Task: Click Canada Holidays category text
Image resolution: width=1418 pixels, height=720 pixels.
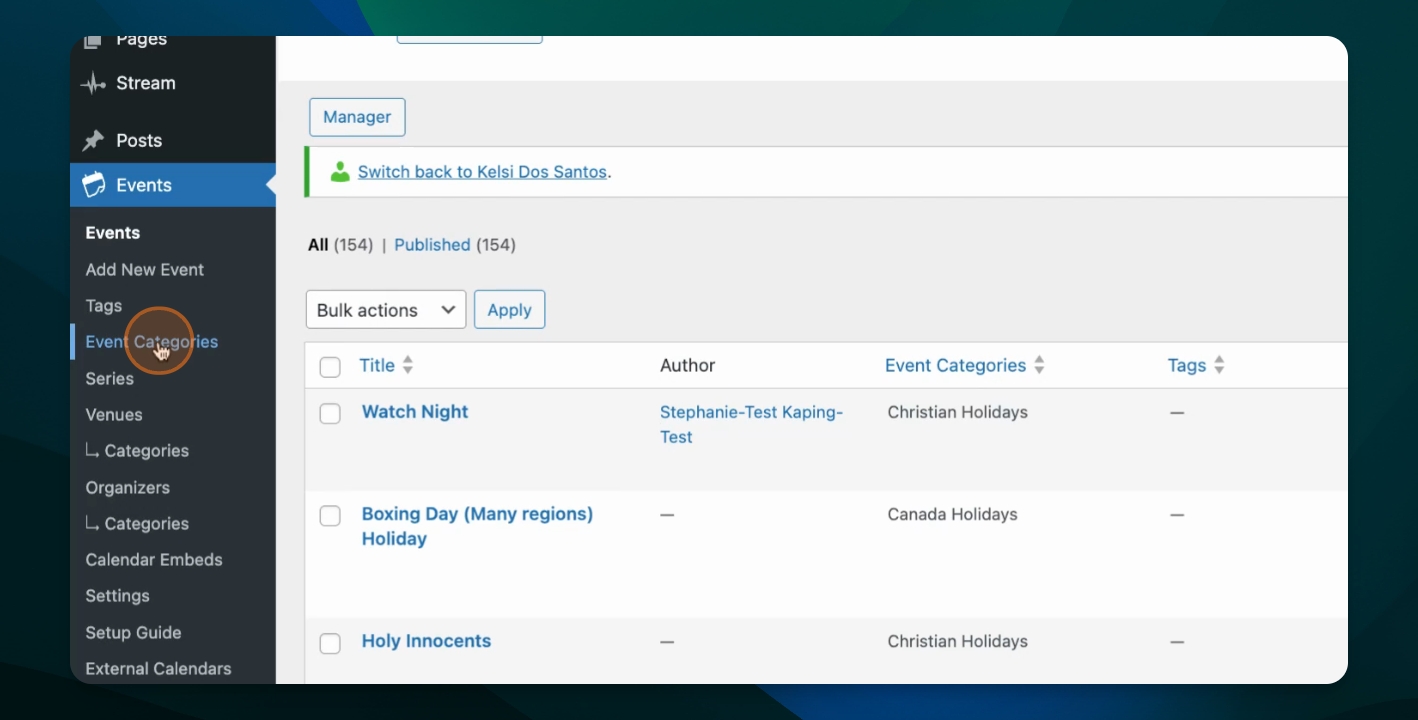Action: point(953,515)
